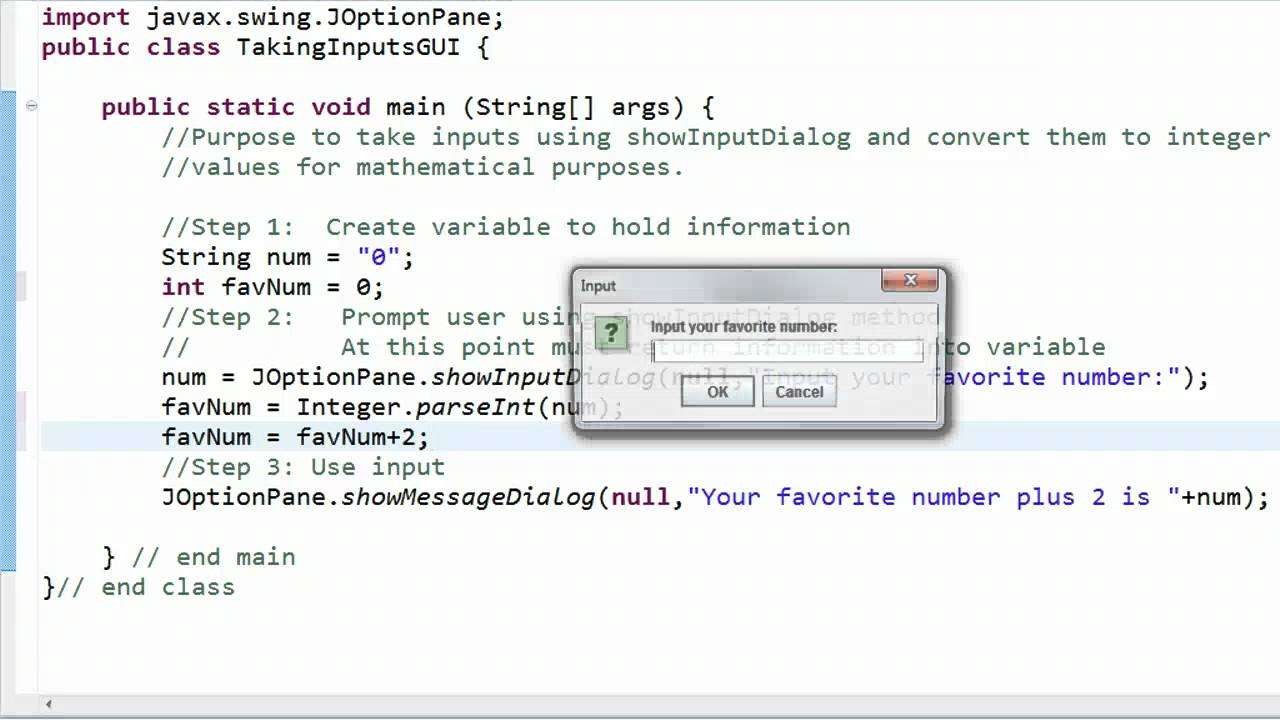The width and height of the screenshot is (1280, 720).
Task: Click the horizontal scrollbar left arrow
Action: 48,705
